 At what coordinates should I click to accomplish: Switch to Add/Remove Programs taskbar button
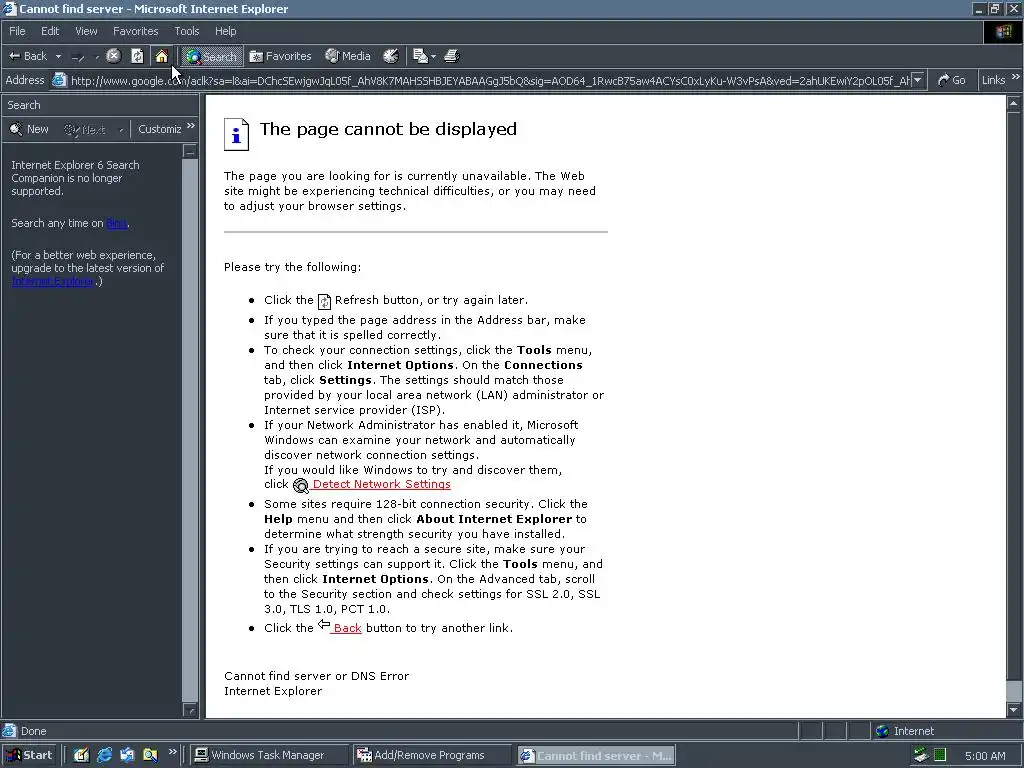pyautogui.click(x=431, y=755)
